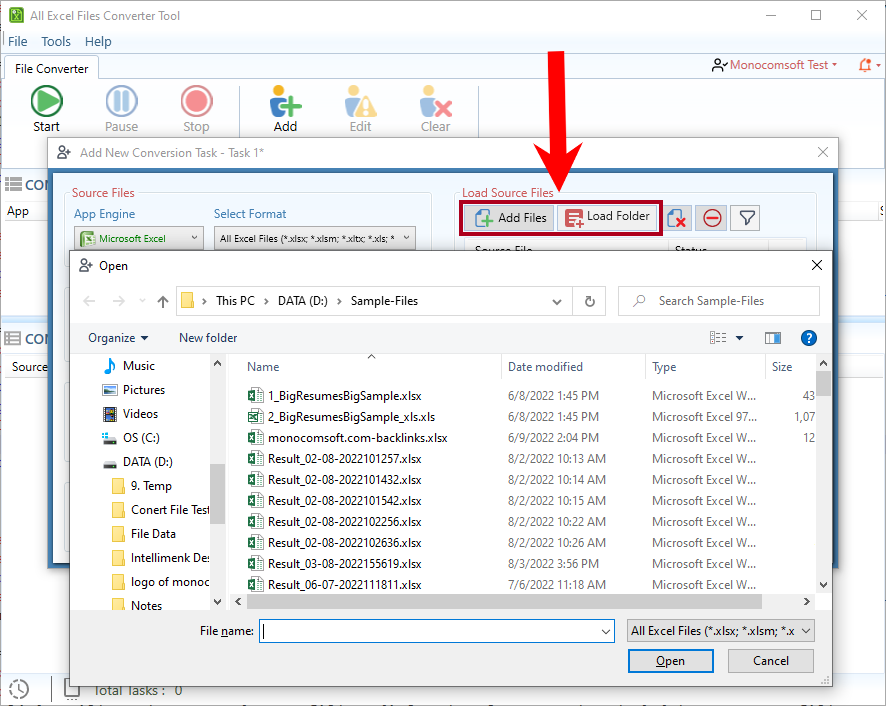Open the Tools menu
Image resolution: width=886 pixels, height=706 pixels.
point(55,41)
